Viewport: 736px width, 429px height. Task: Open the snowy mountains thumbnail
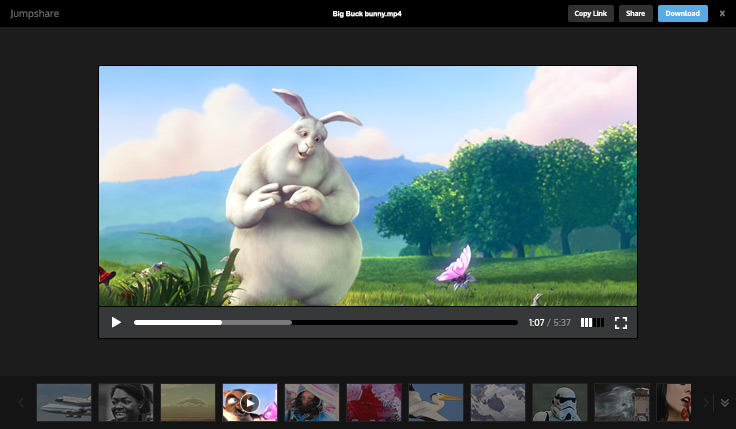point(498,402)
